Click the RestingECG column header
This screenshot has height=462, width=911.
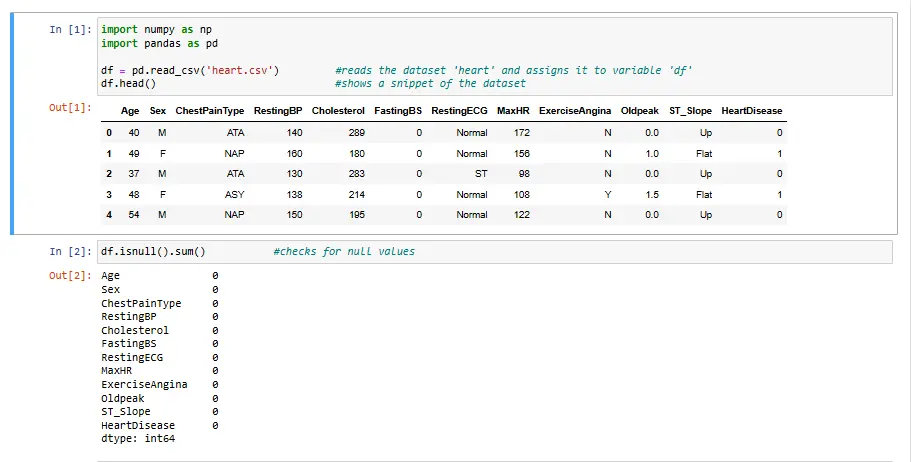[x=459, y=111]
